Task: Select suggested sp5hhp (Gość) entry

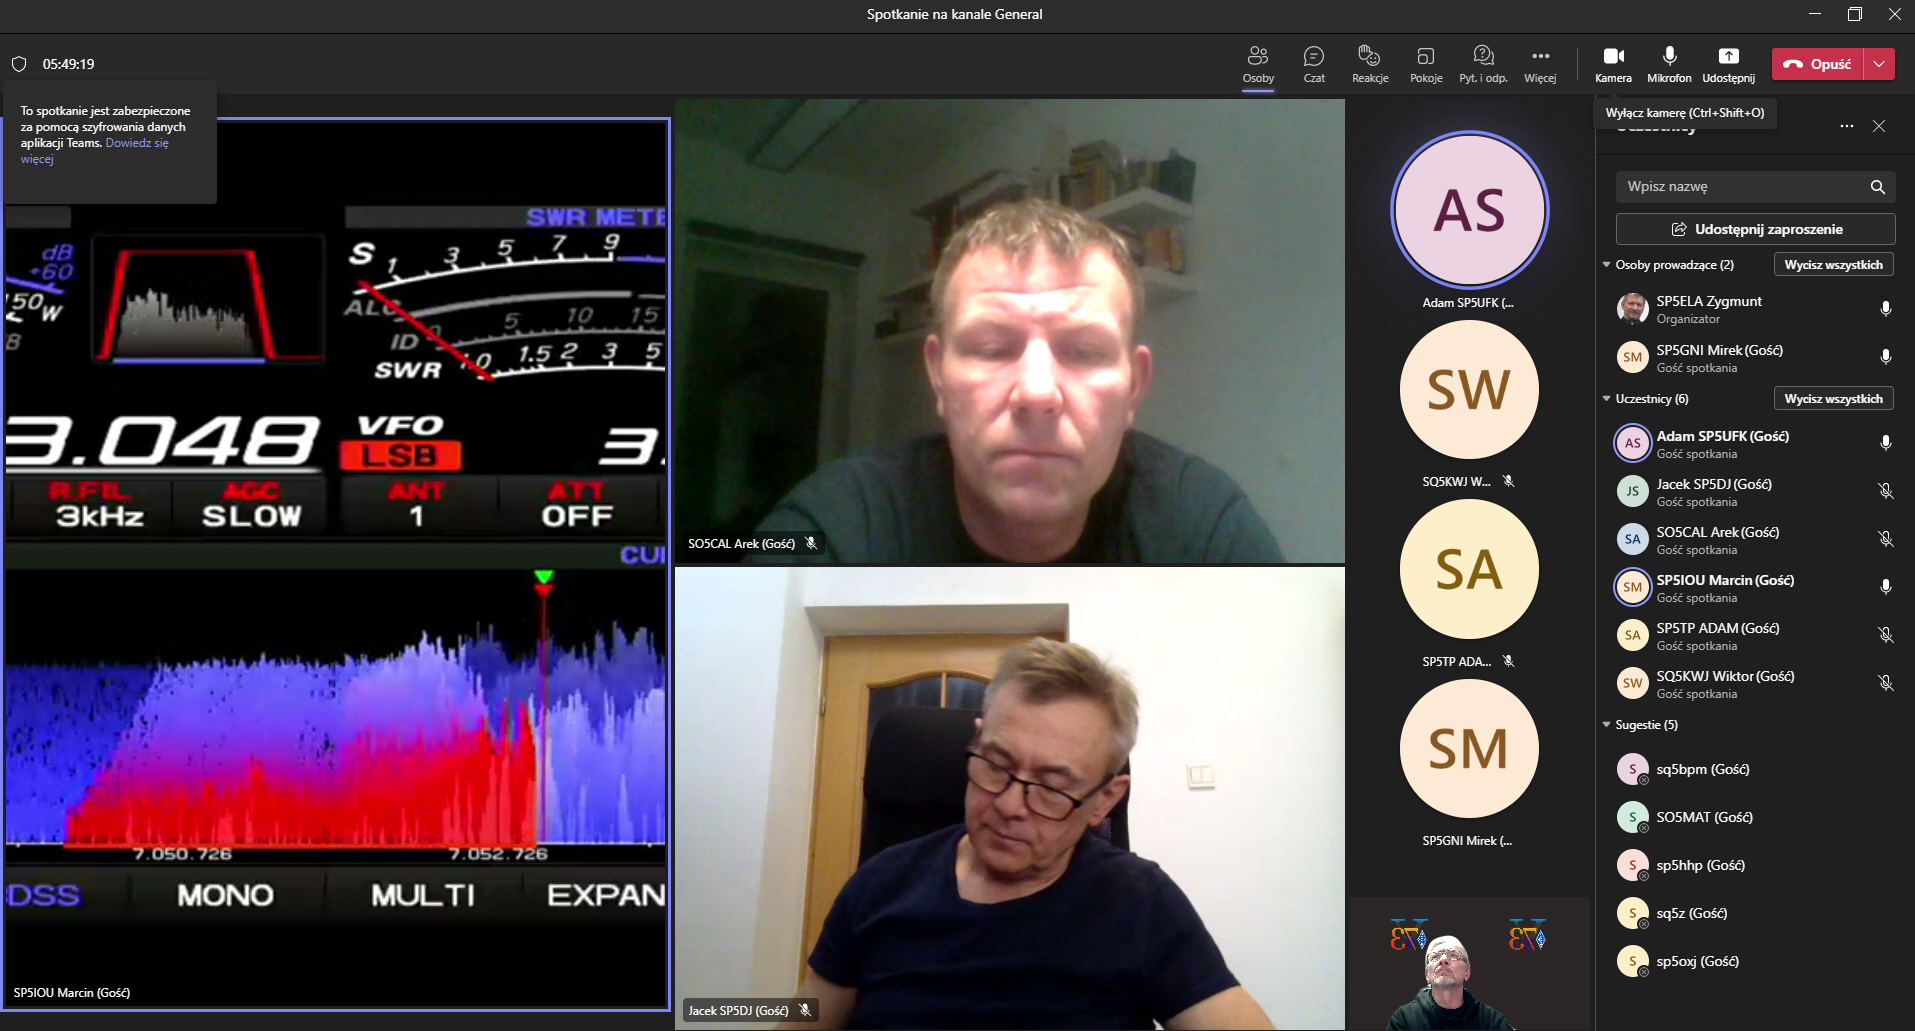Action: tap(1755, 865)
